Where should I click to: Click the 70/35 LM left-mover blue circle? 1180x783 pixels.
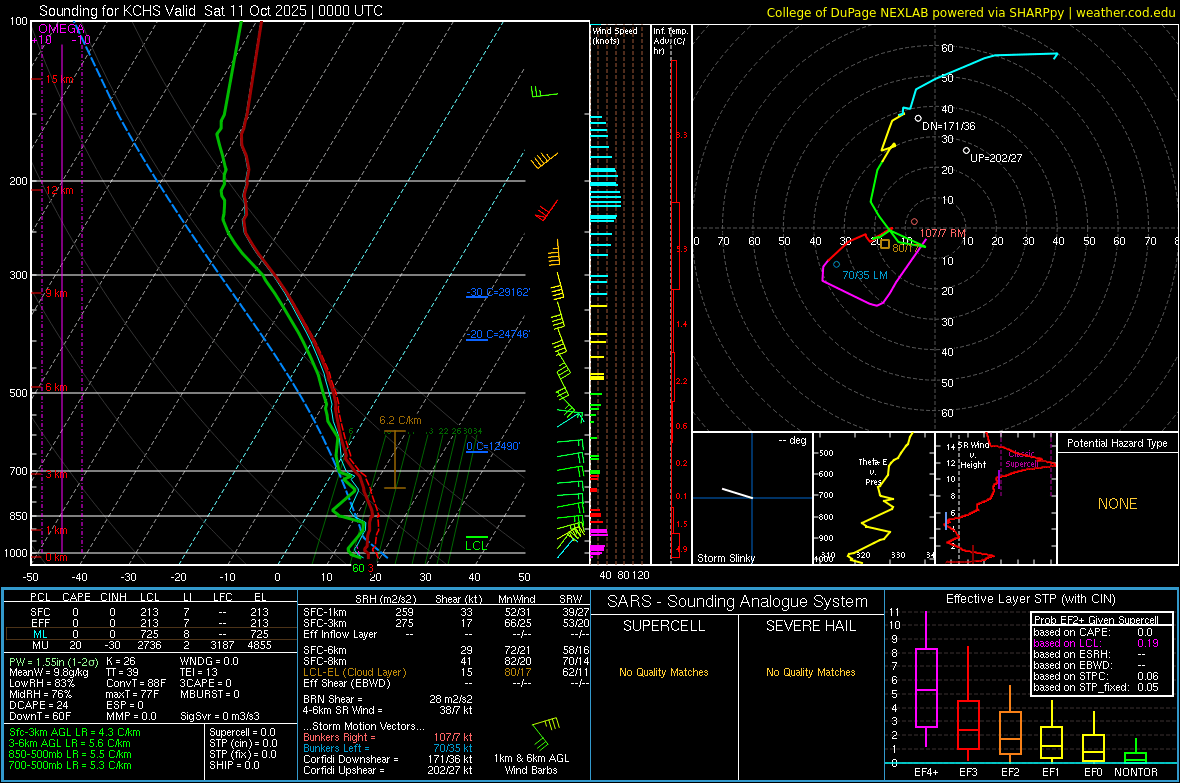[x=836, y=264]
